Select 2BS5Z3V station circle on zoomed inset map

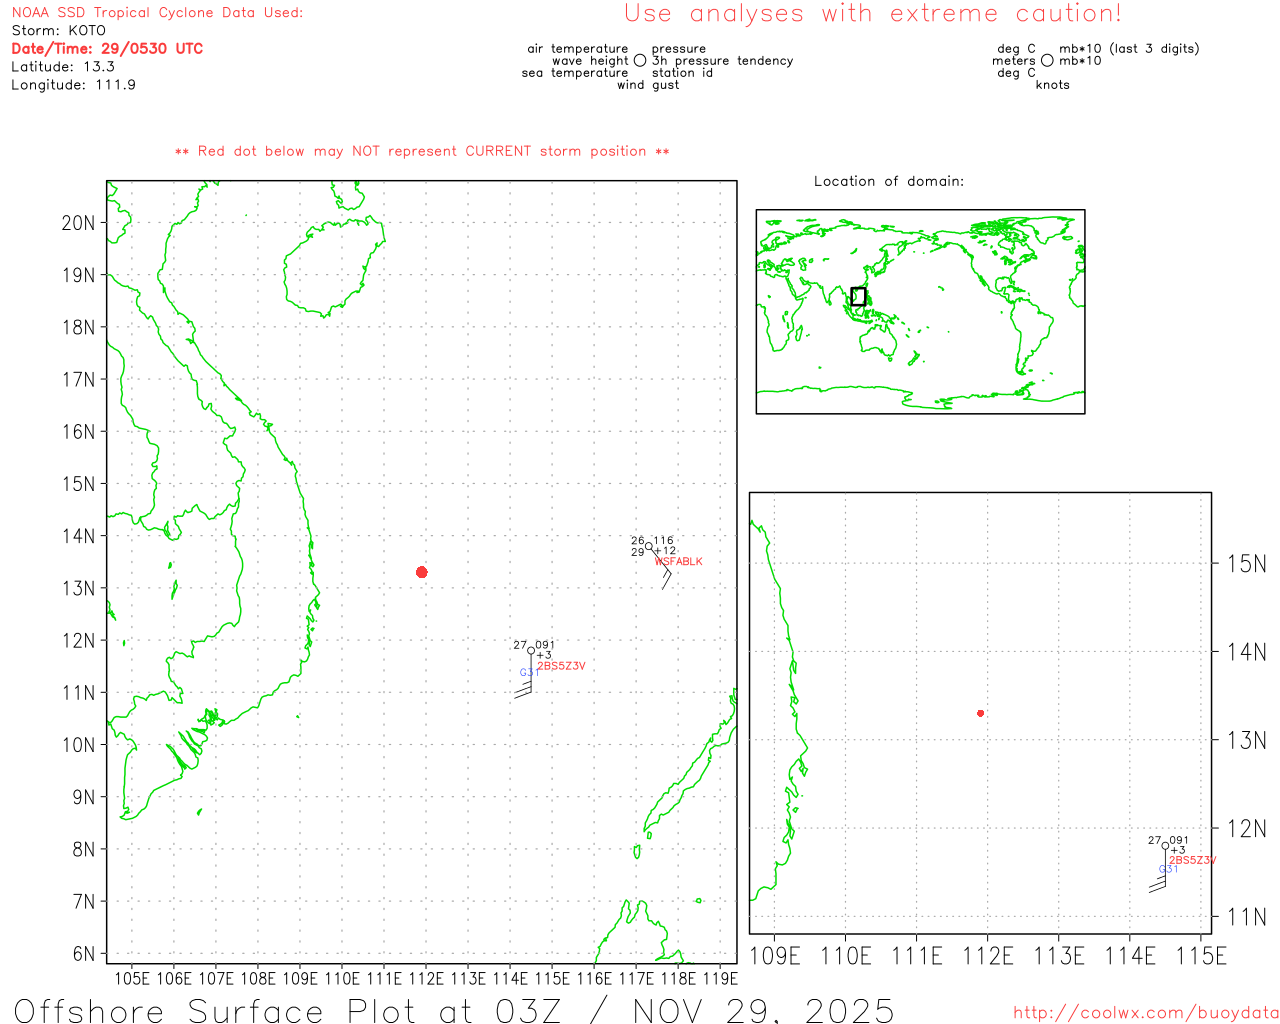coord(1165,846)
